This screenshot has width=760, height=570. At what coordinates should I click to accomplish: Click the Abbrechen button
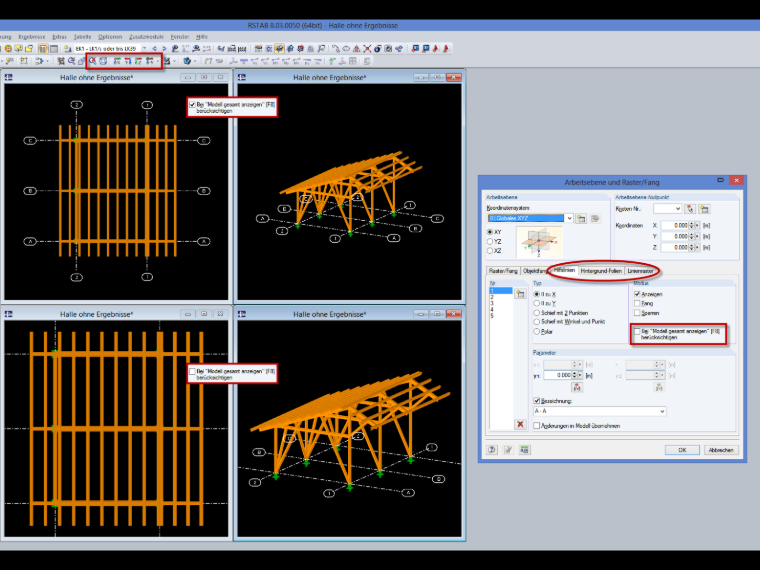721,450
